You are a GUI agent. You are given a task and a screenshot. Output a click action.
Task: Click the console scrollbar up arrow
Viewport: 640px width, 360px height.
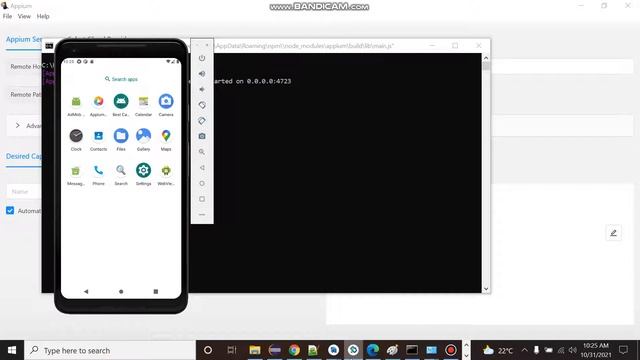point(486,58)
